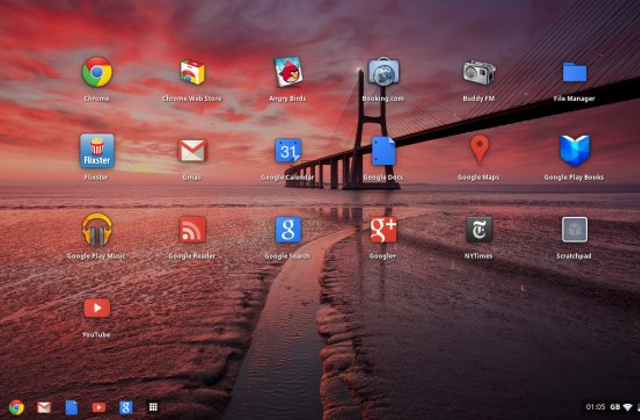The image size is (640, 420).
Task: Launch Buddy FM radio app
Action: [479, 72]
